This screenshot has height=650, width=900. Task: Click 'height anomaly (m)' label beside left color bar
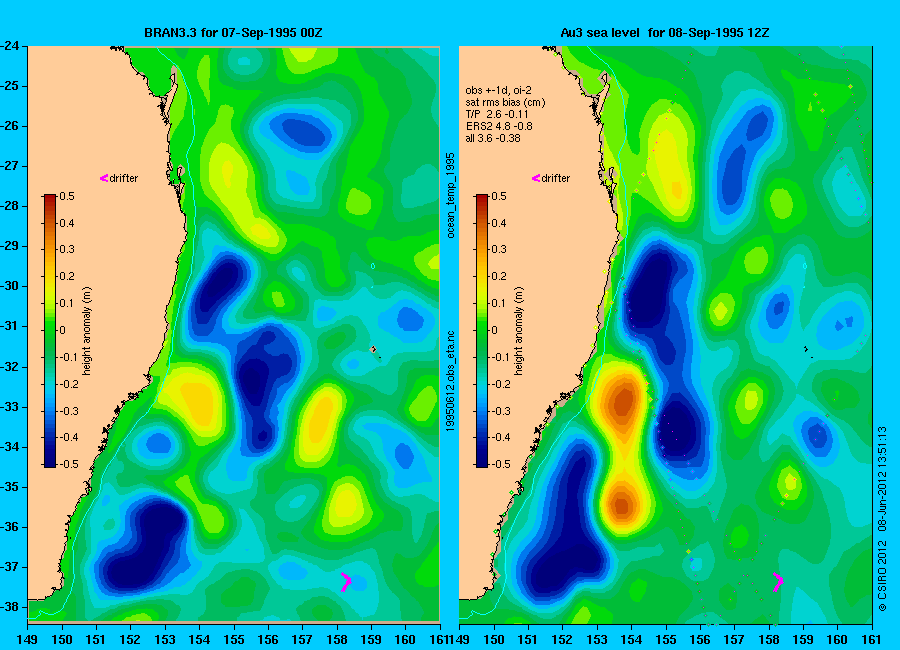pos(87,331)
